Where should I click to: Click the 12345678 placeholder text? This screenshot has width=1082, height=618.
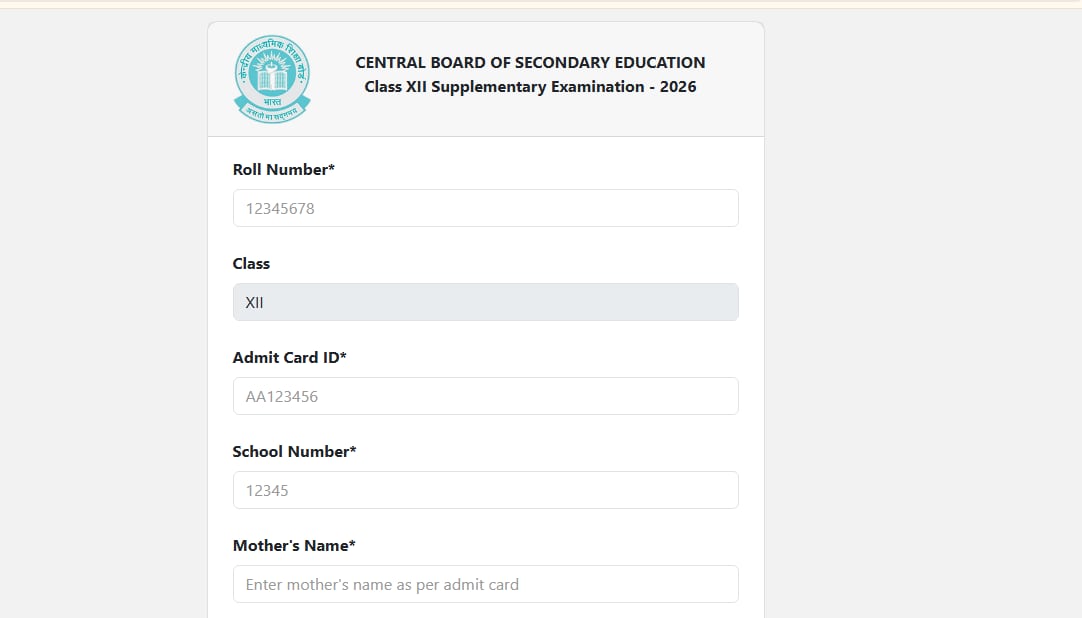(280, 209)
